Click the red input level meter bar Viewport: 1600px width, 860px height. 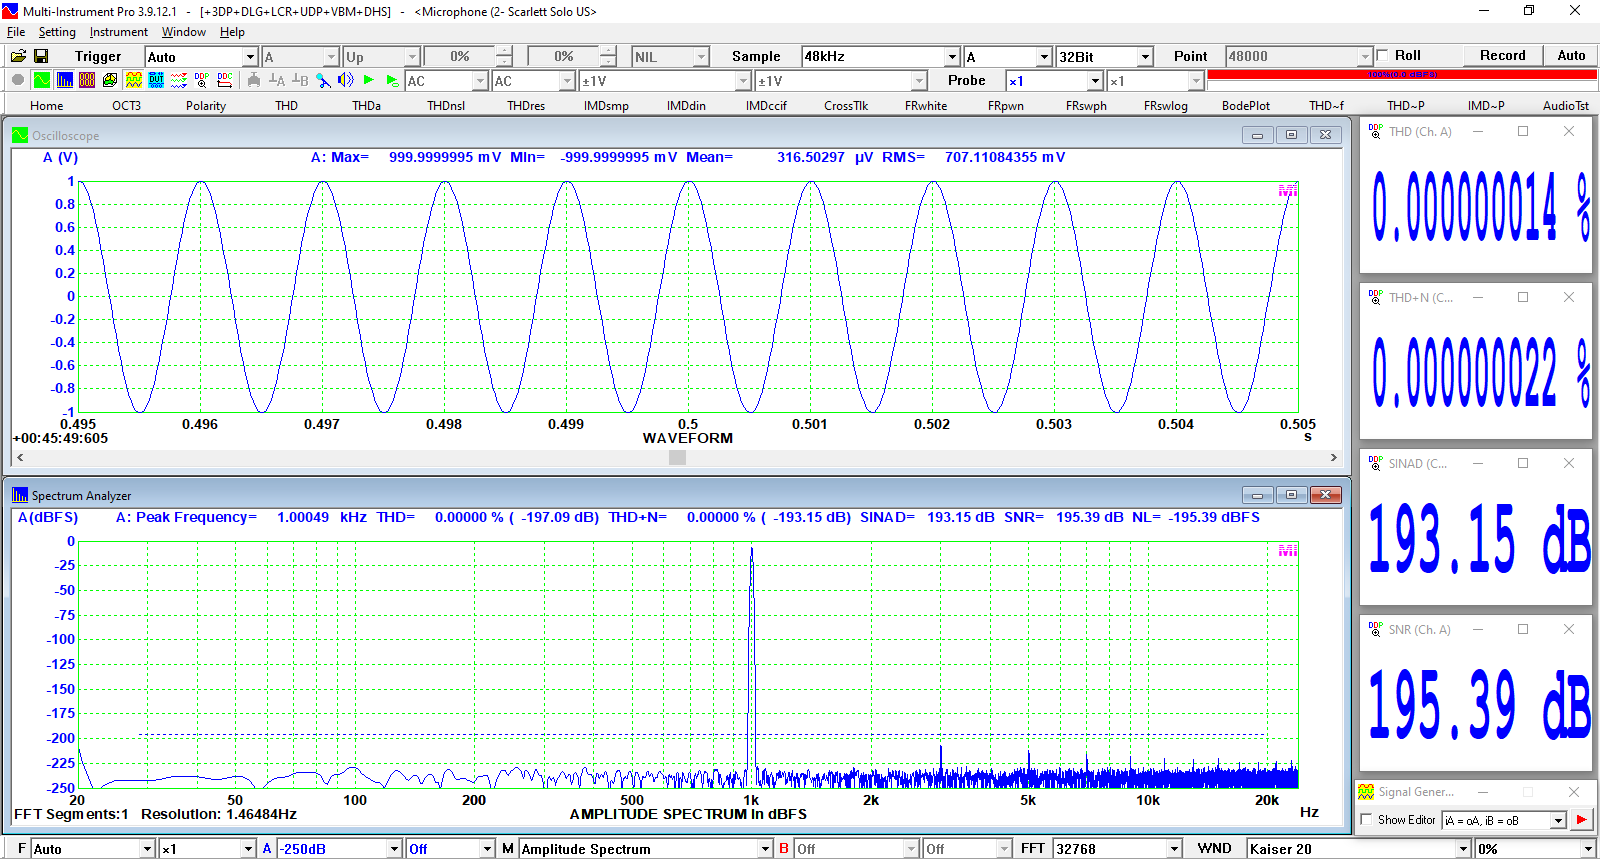[1402, 74]
